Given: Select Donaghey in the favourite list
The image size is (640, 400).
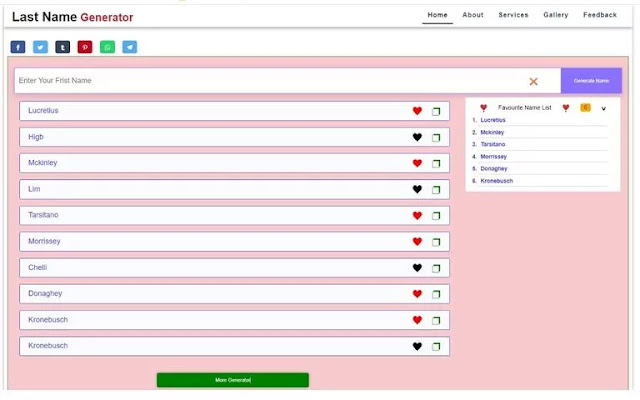Looking at the screenshot, I should coord(493,168).
